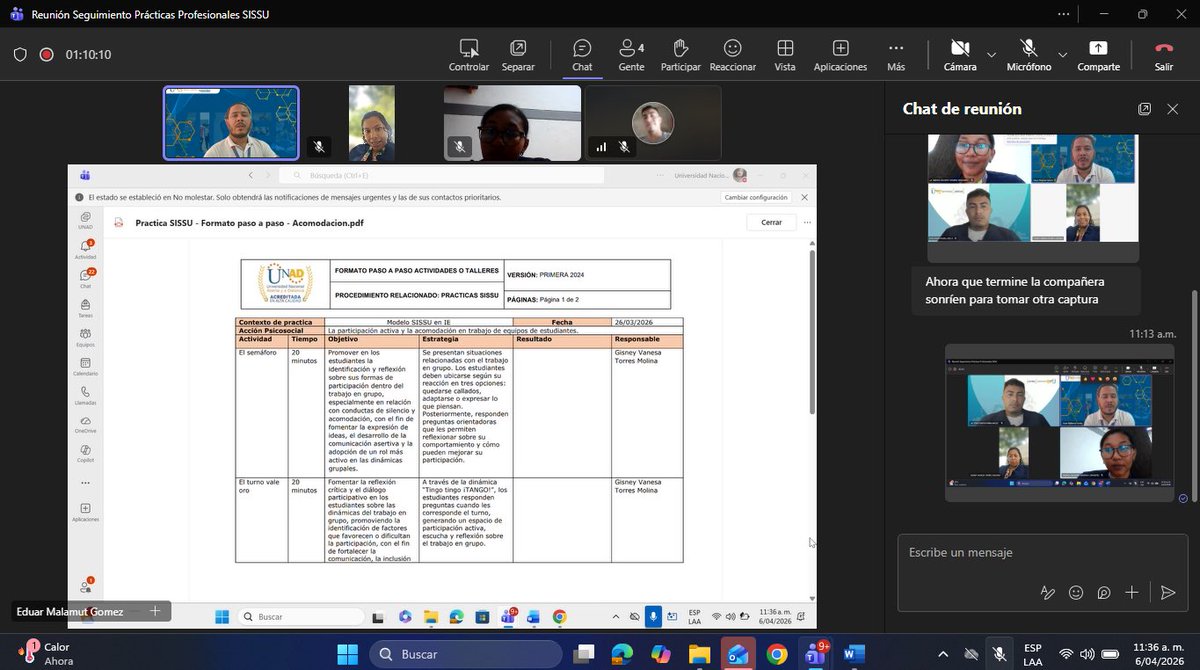The width and height of the screenshot is (1200, 670).
Task: Click Cerrar button on shared PDF viewer
Action: point(771,222)
